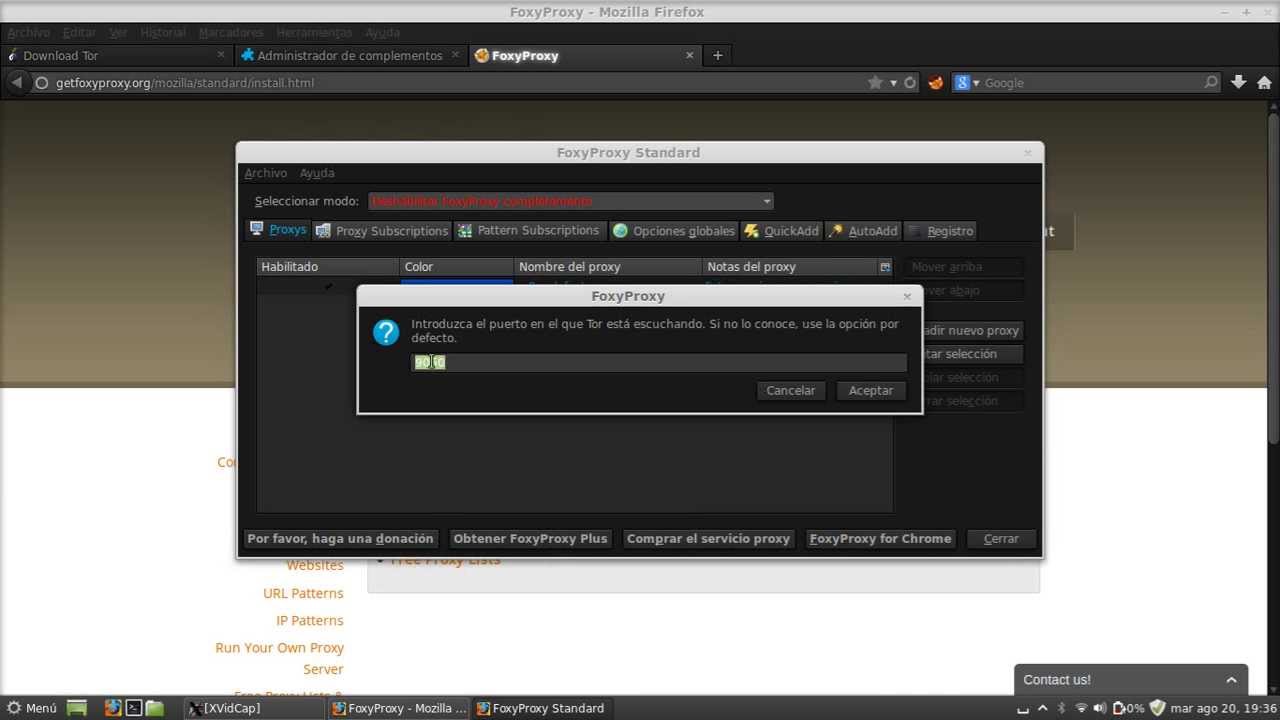This screenshot has width=1280, height=720.
Task: Click the getfoxyproxy.org URL address bar
Action: point(450,83)
